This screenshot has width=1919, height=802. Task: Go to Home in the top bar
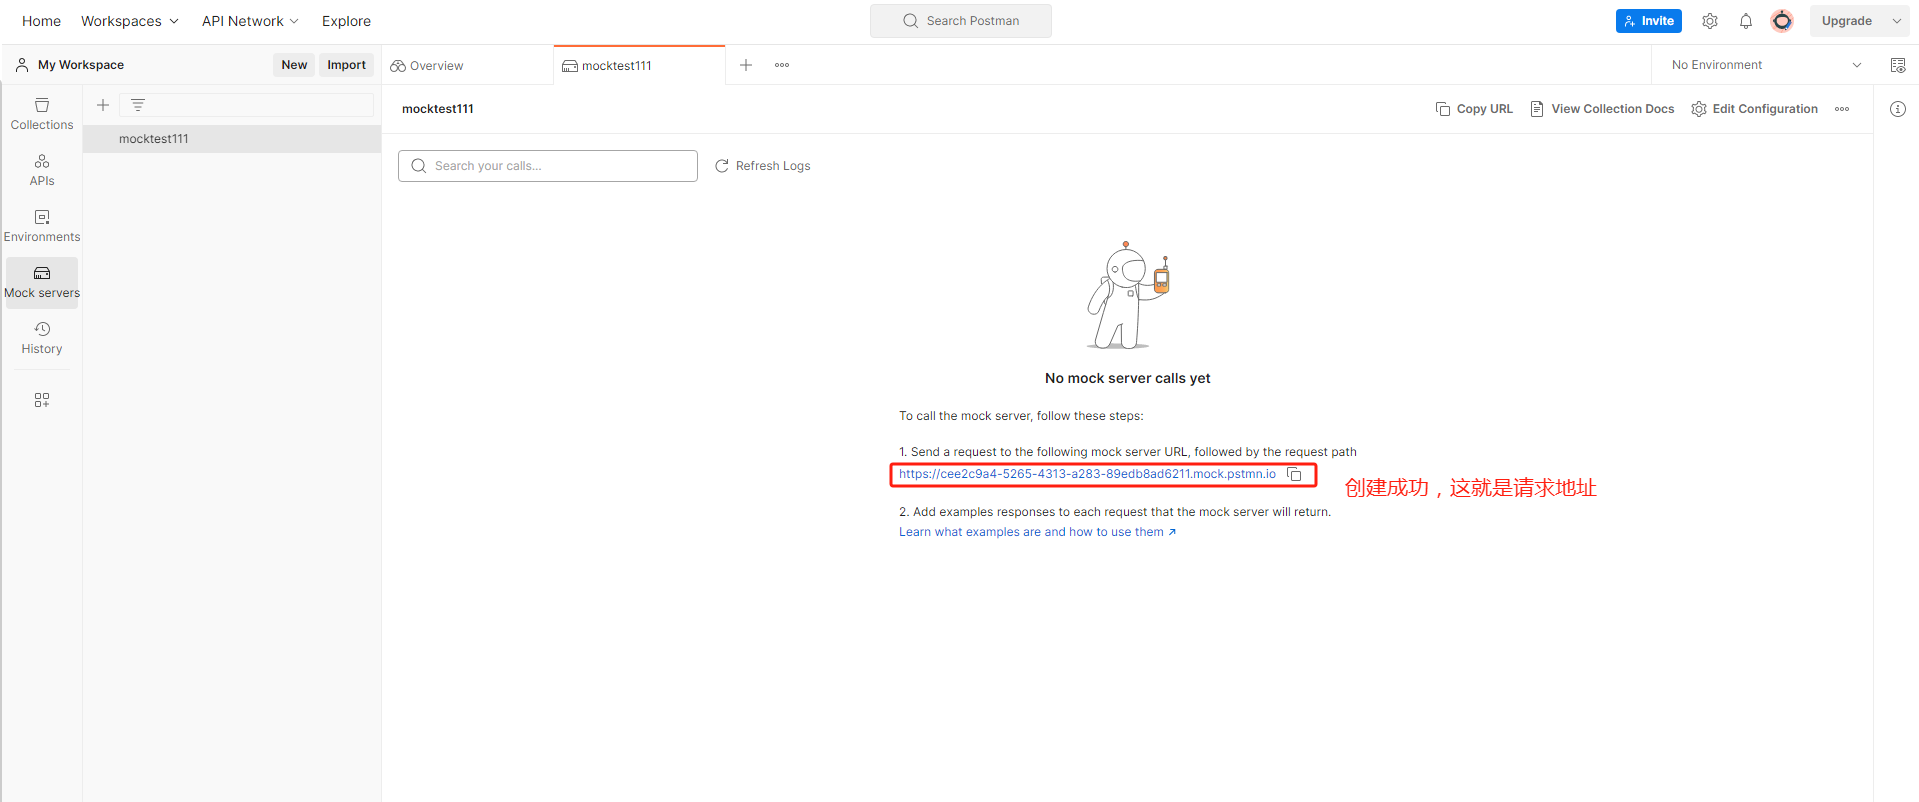point(41,21)
